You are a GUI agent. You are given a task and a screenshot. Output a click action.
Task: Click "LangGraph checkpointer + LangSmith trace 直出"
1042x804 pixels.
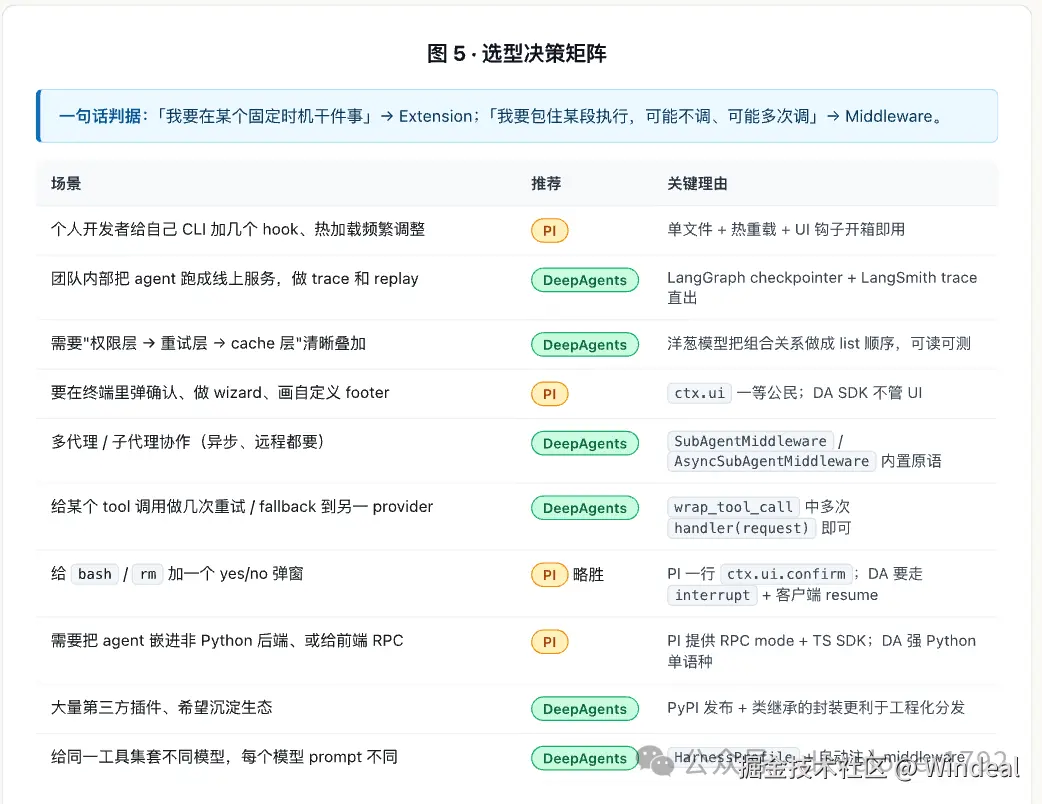pyautogui.click(x=821, y=287)
